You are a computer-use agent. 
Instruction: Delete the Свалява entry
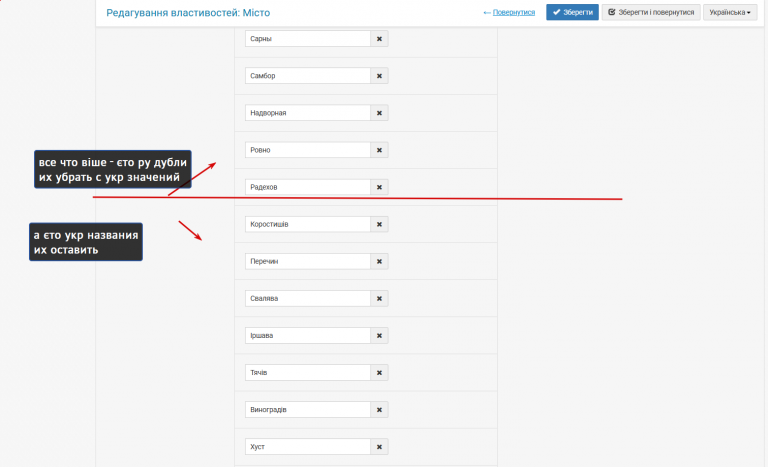tap(379, 298)
